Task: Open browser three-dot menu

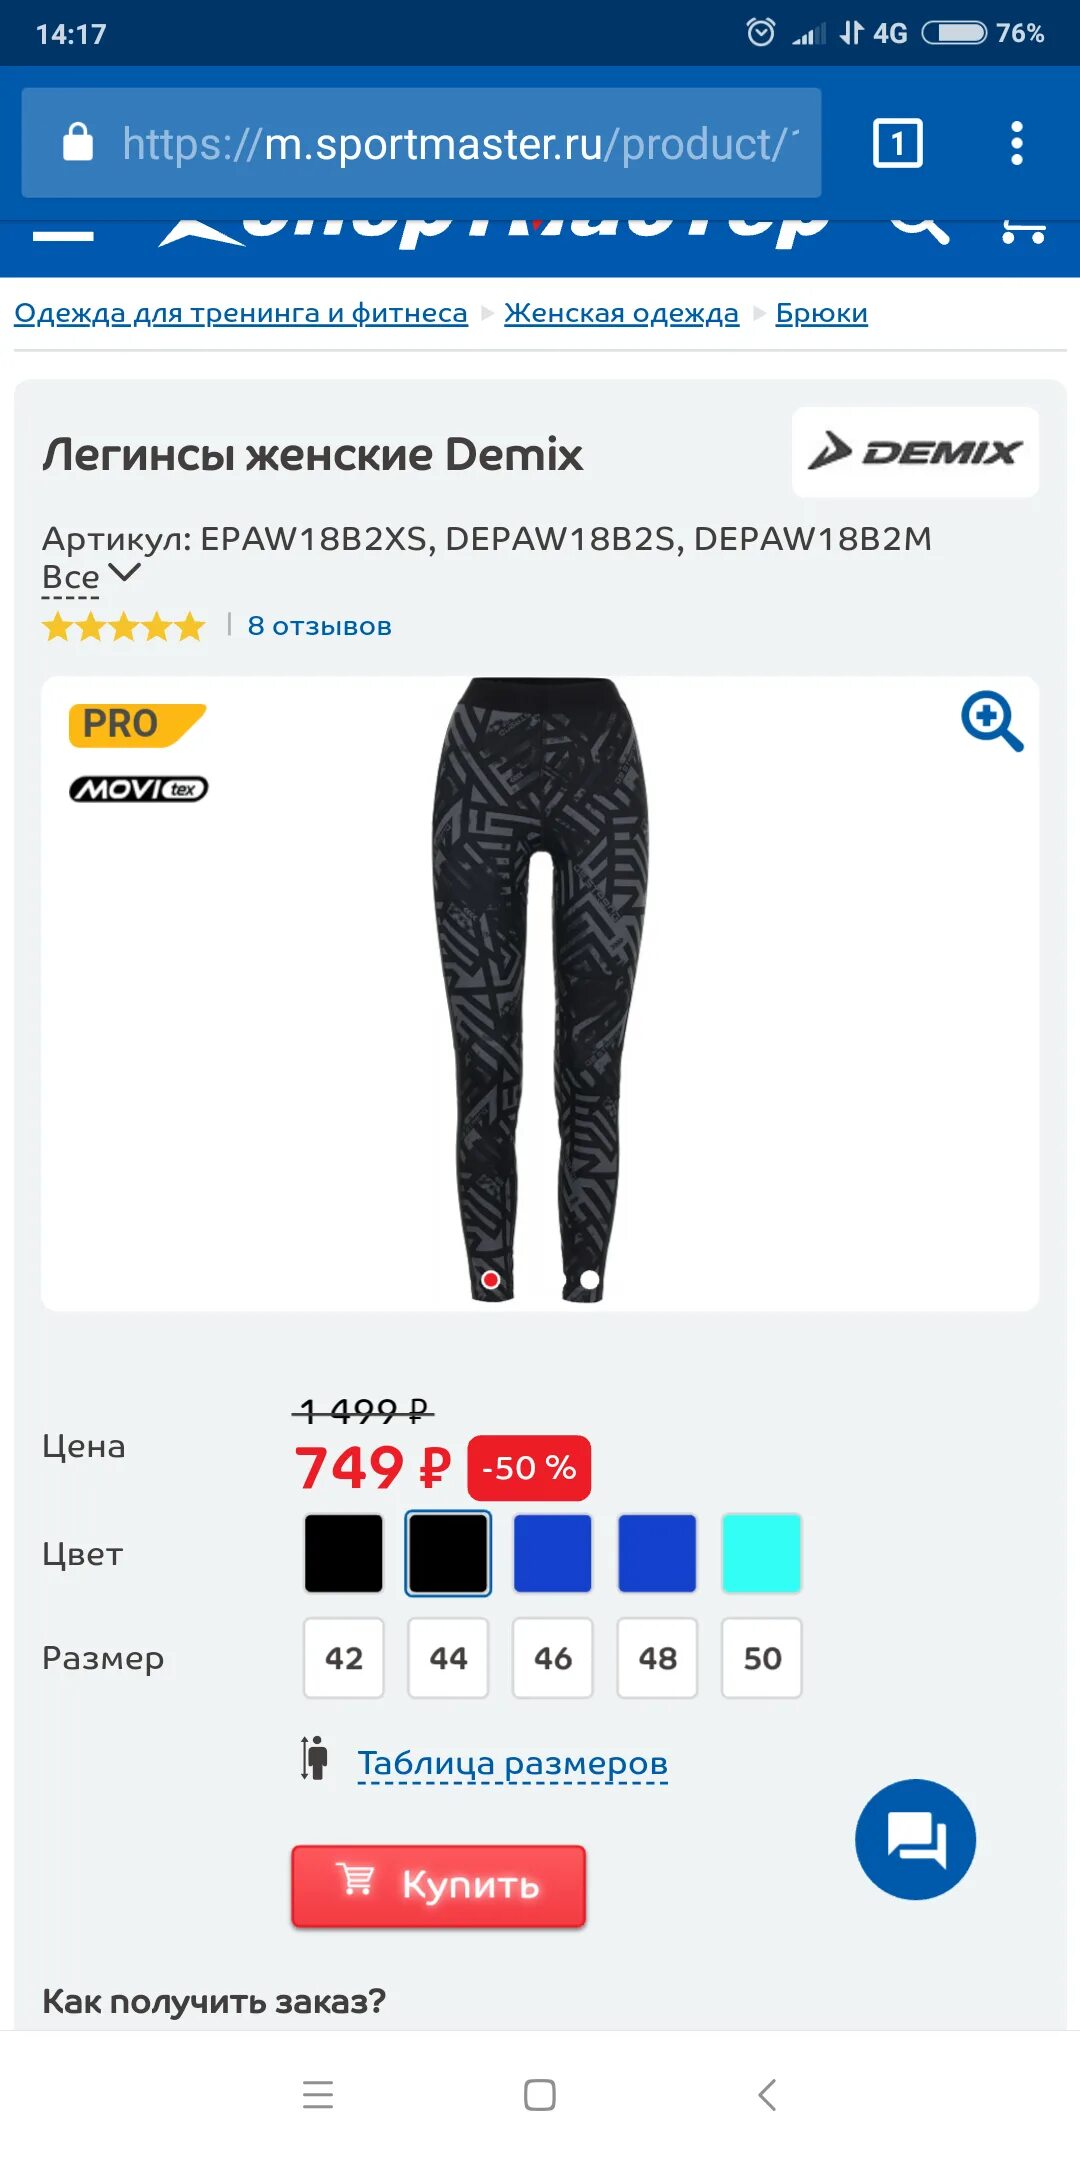Action: [1016, 143]
